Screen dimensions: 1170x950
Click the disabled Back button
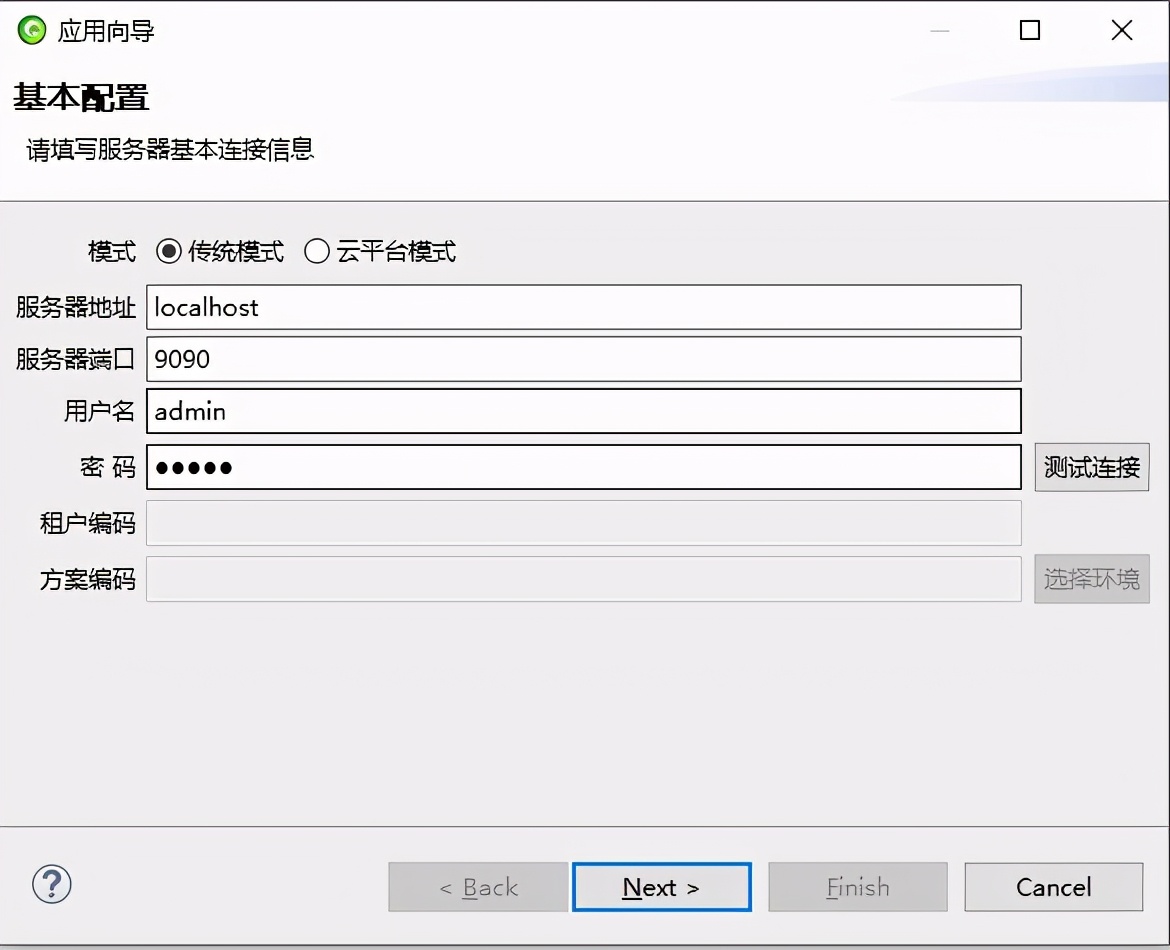pyautogui.click(x=477, y=887)
